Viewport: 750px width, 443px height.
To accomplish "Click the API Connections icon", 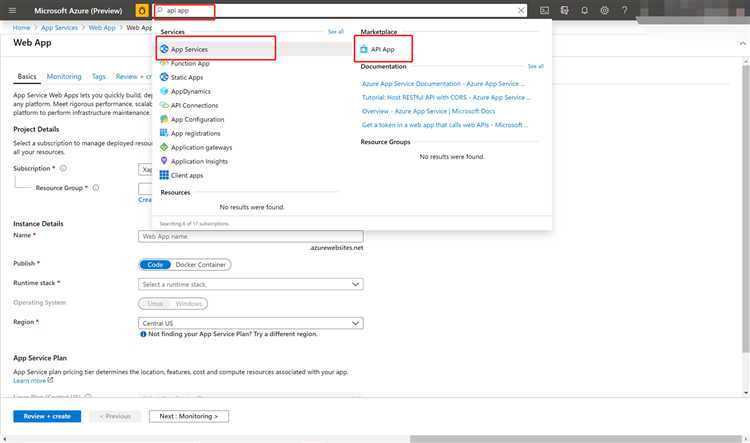I will (164, 105).
